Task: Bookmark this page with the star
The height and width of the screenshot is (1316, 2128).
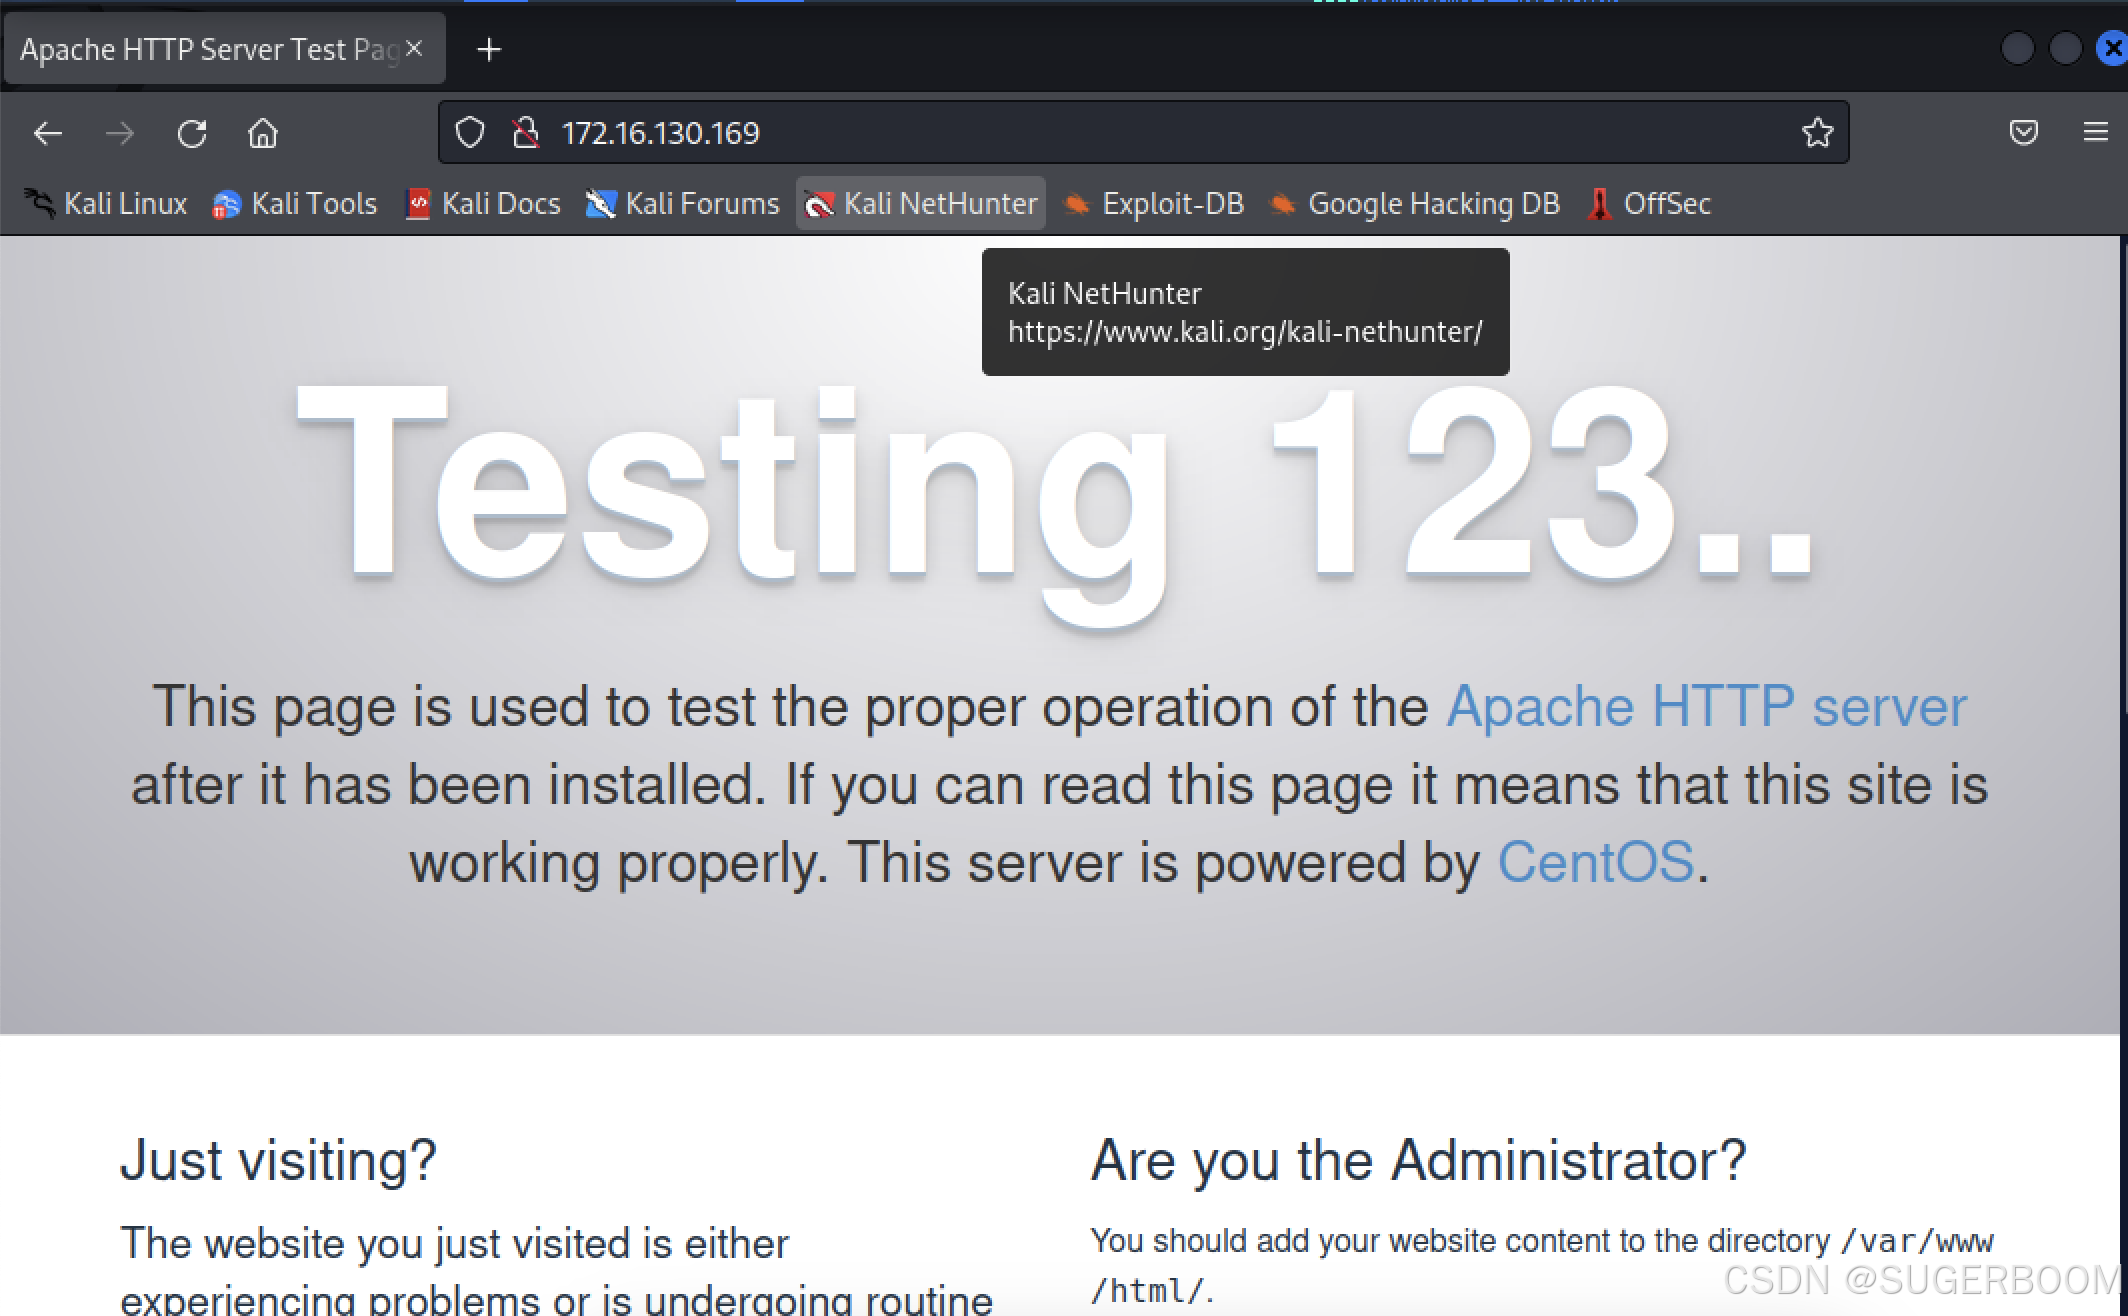Action: [x=1817, y=133]
